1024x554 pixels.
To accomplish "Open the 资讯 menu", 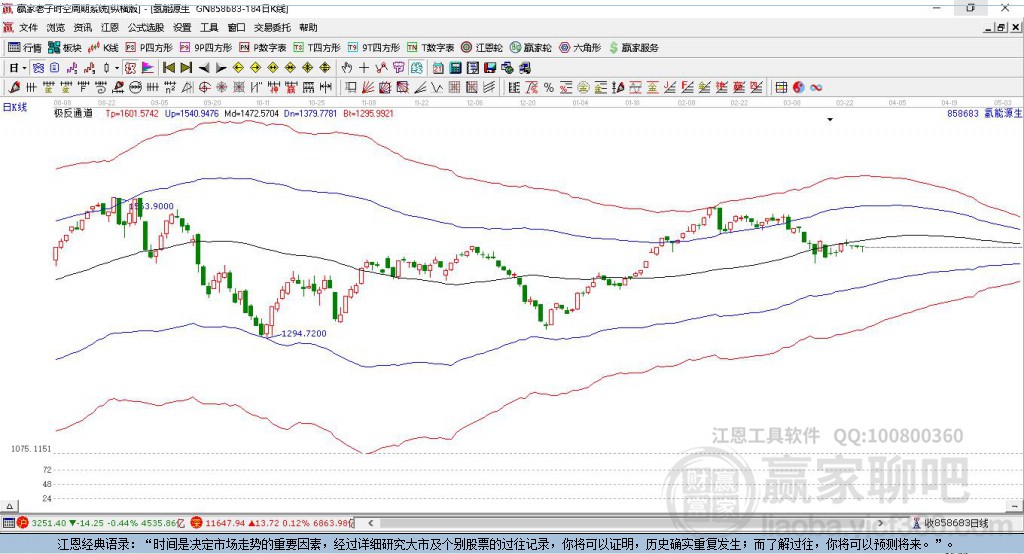I will pos(82,27).
